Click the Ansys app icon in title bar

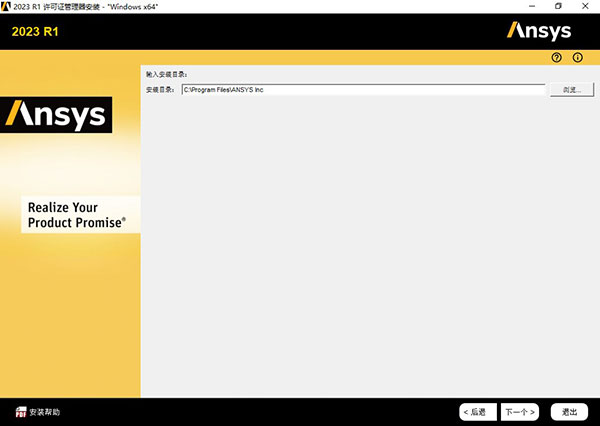click(7, 6)
